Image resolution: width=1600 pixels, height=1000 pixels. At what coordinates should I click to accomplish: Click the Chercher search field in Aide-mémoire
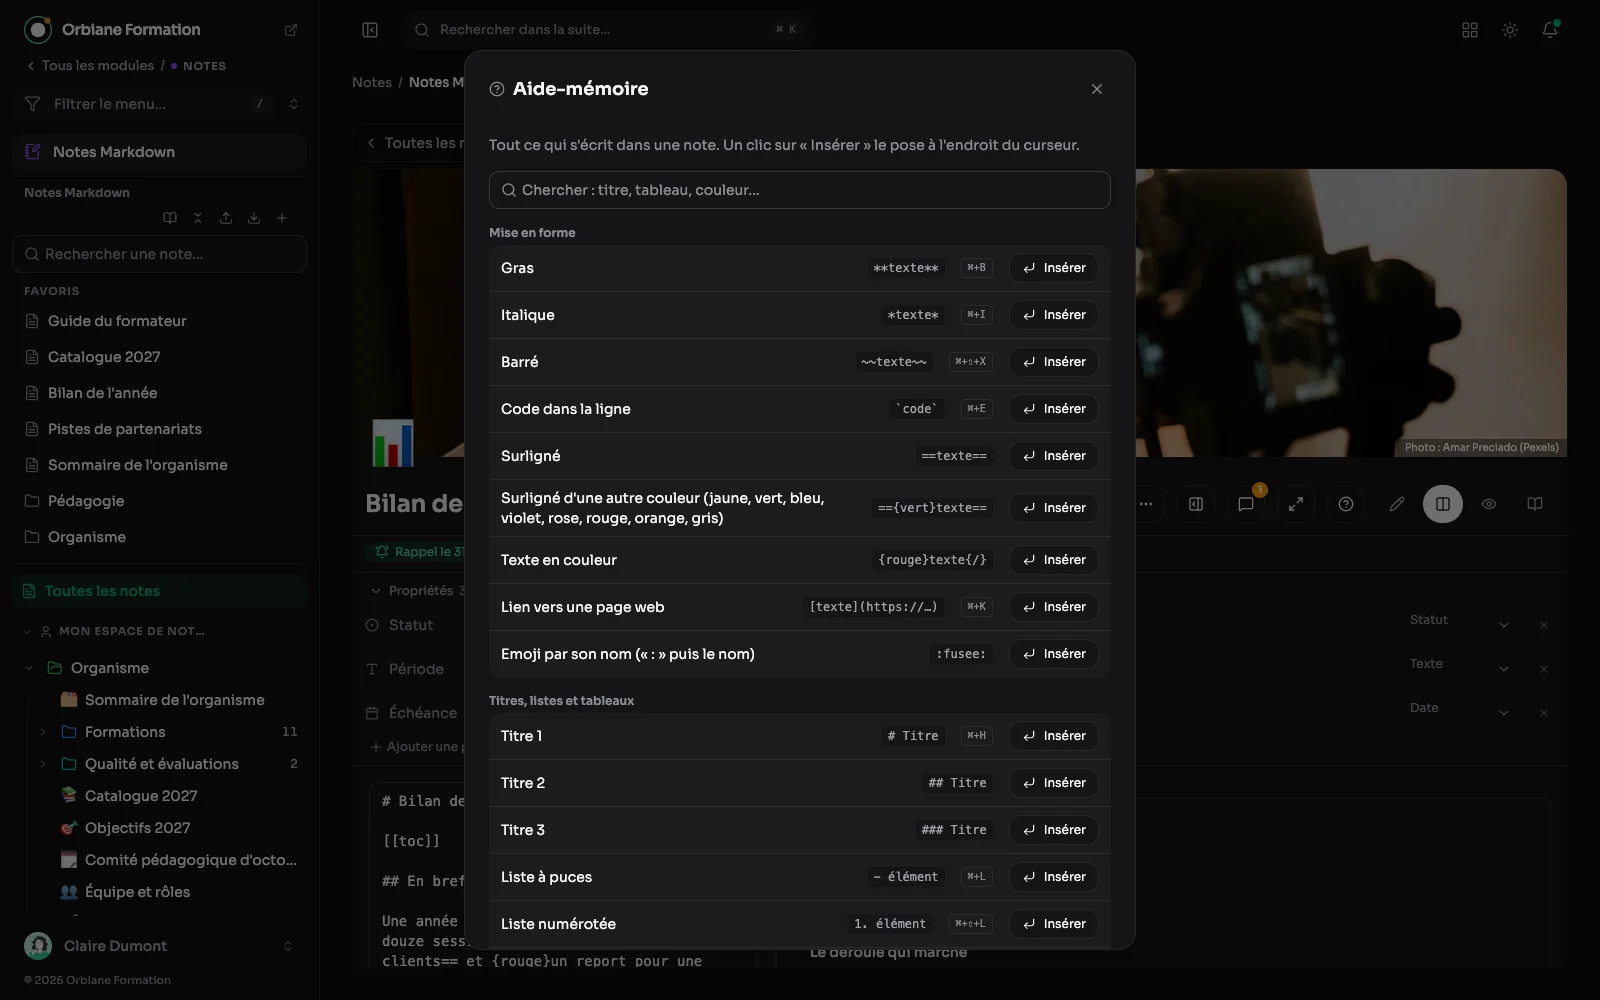click(x=800, y=190)
